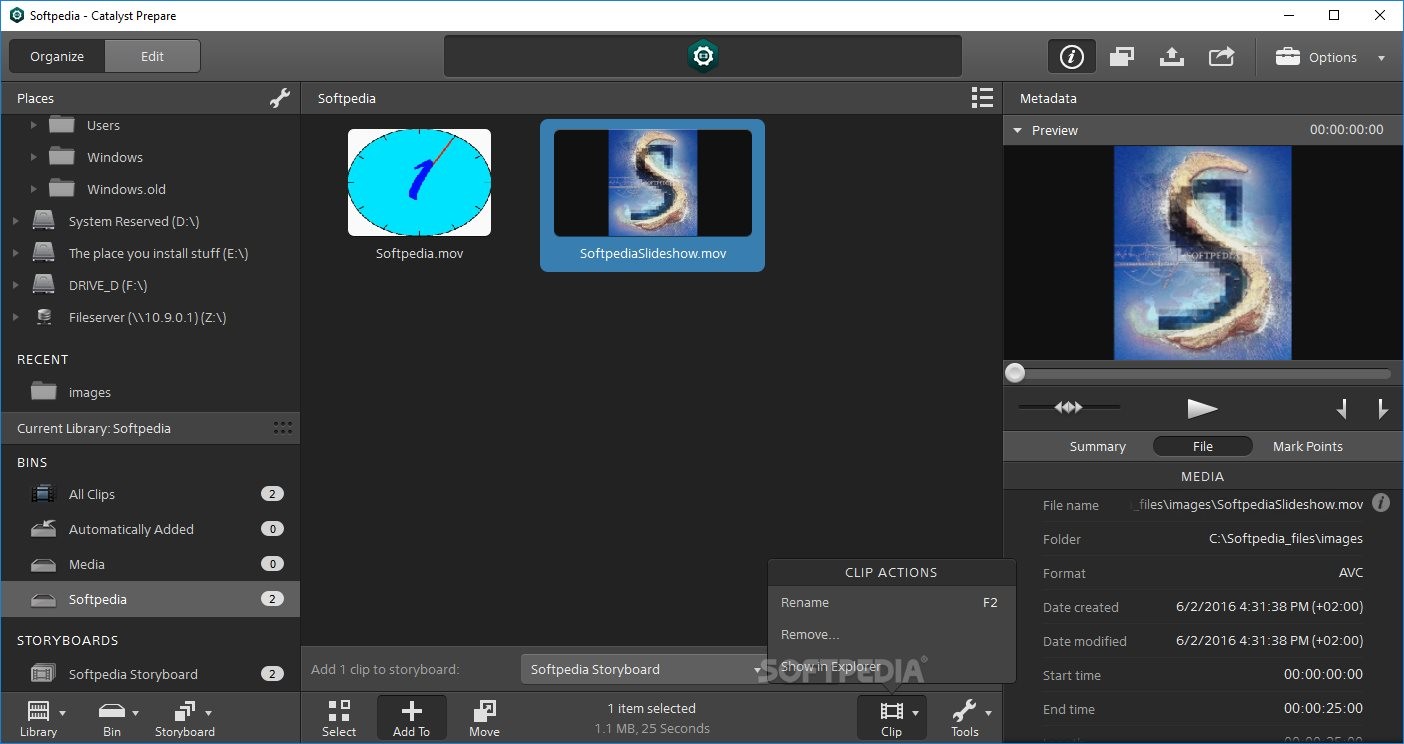Click the mark in point icon
This screenshot has width=1404, height=744.
pyautogui.click(x=1342, y=408)
